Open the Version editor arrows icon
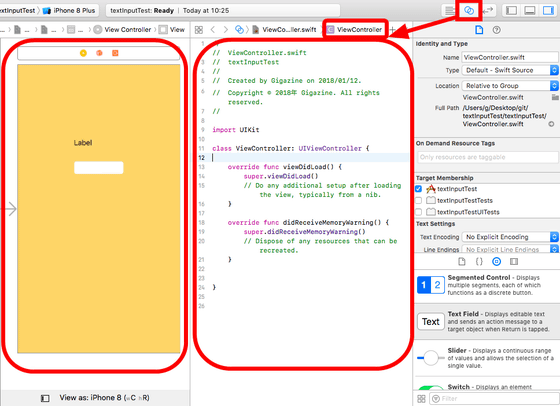The image size is (560, 406). point(488,10)
